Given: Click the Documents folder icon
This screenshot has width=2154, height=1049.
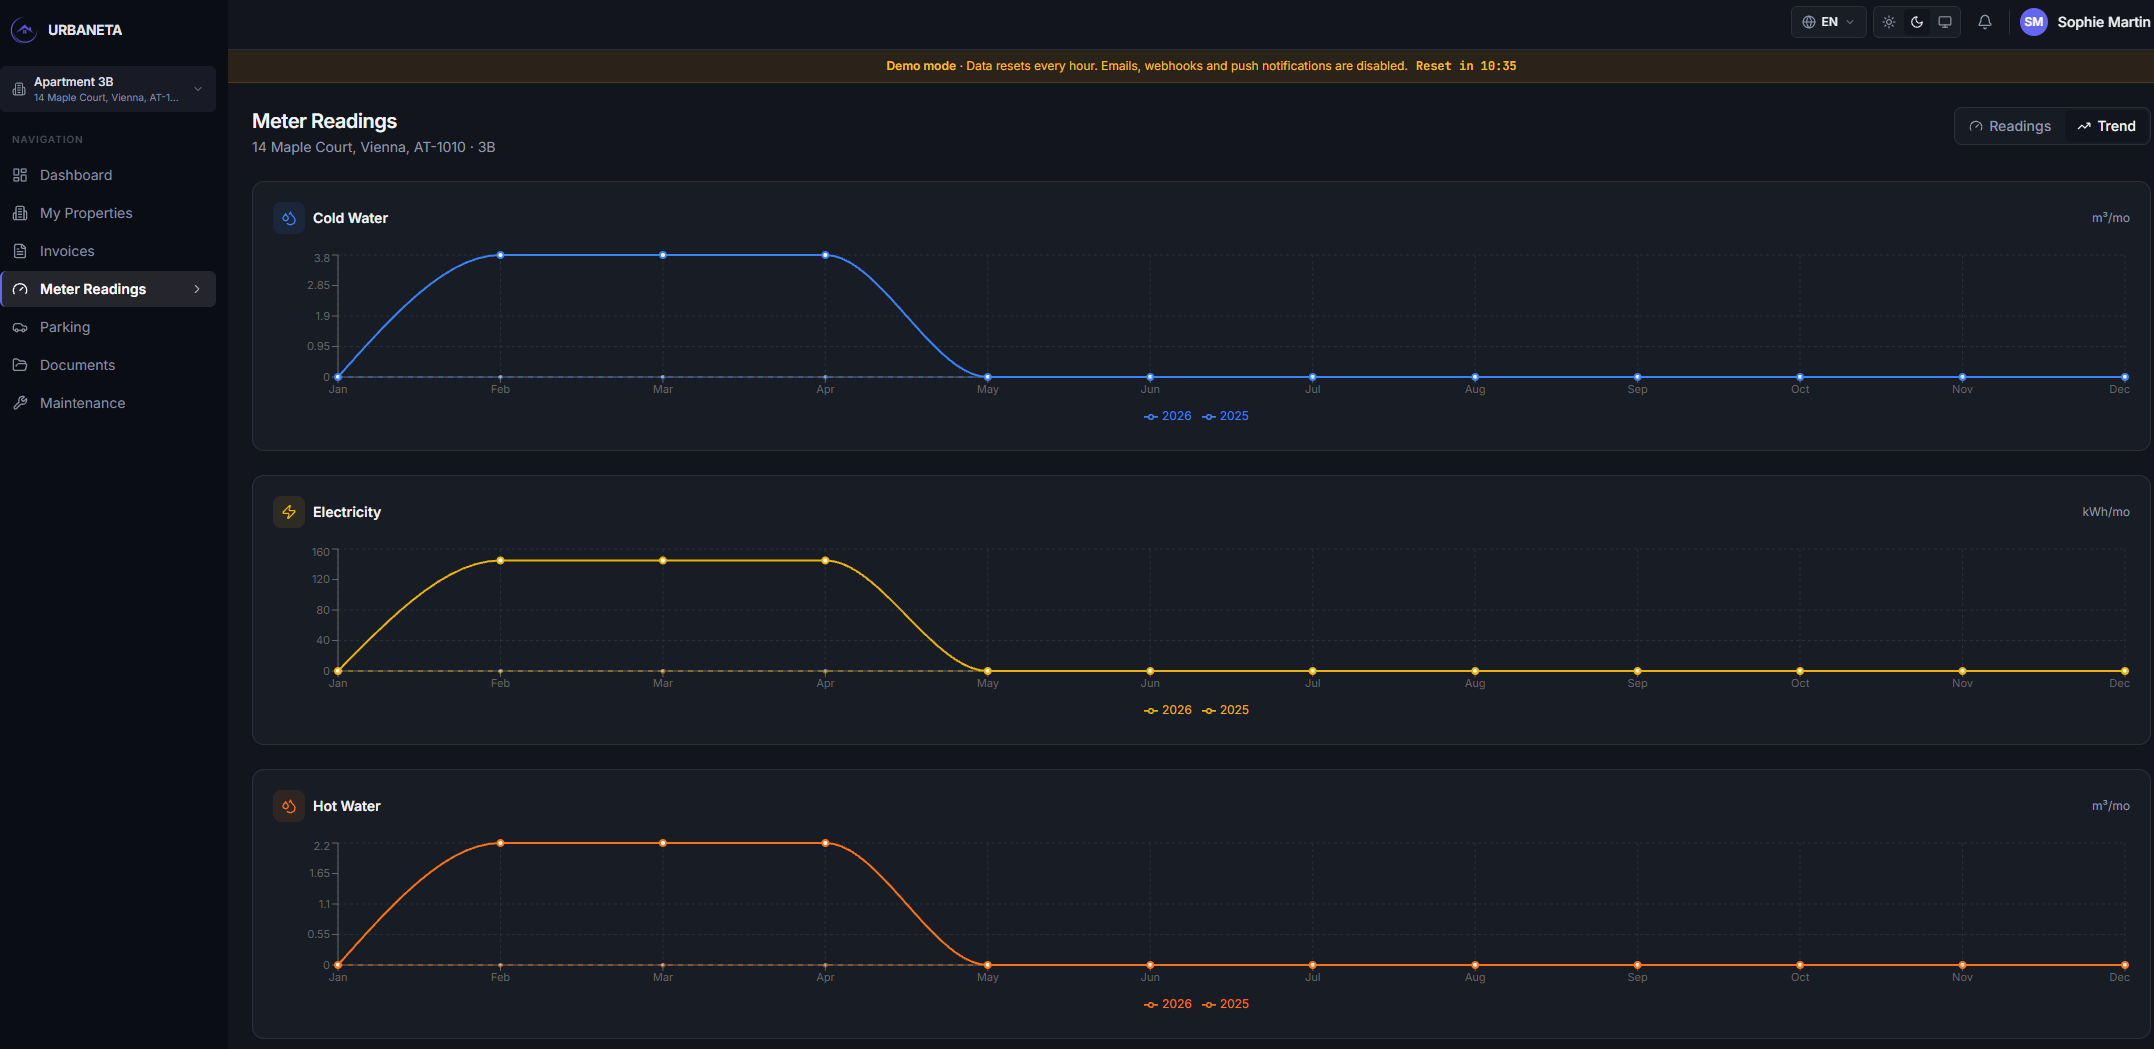Looking at the screenshot, I should pyautogui.click(x=20, y=365).
